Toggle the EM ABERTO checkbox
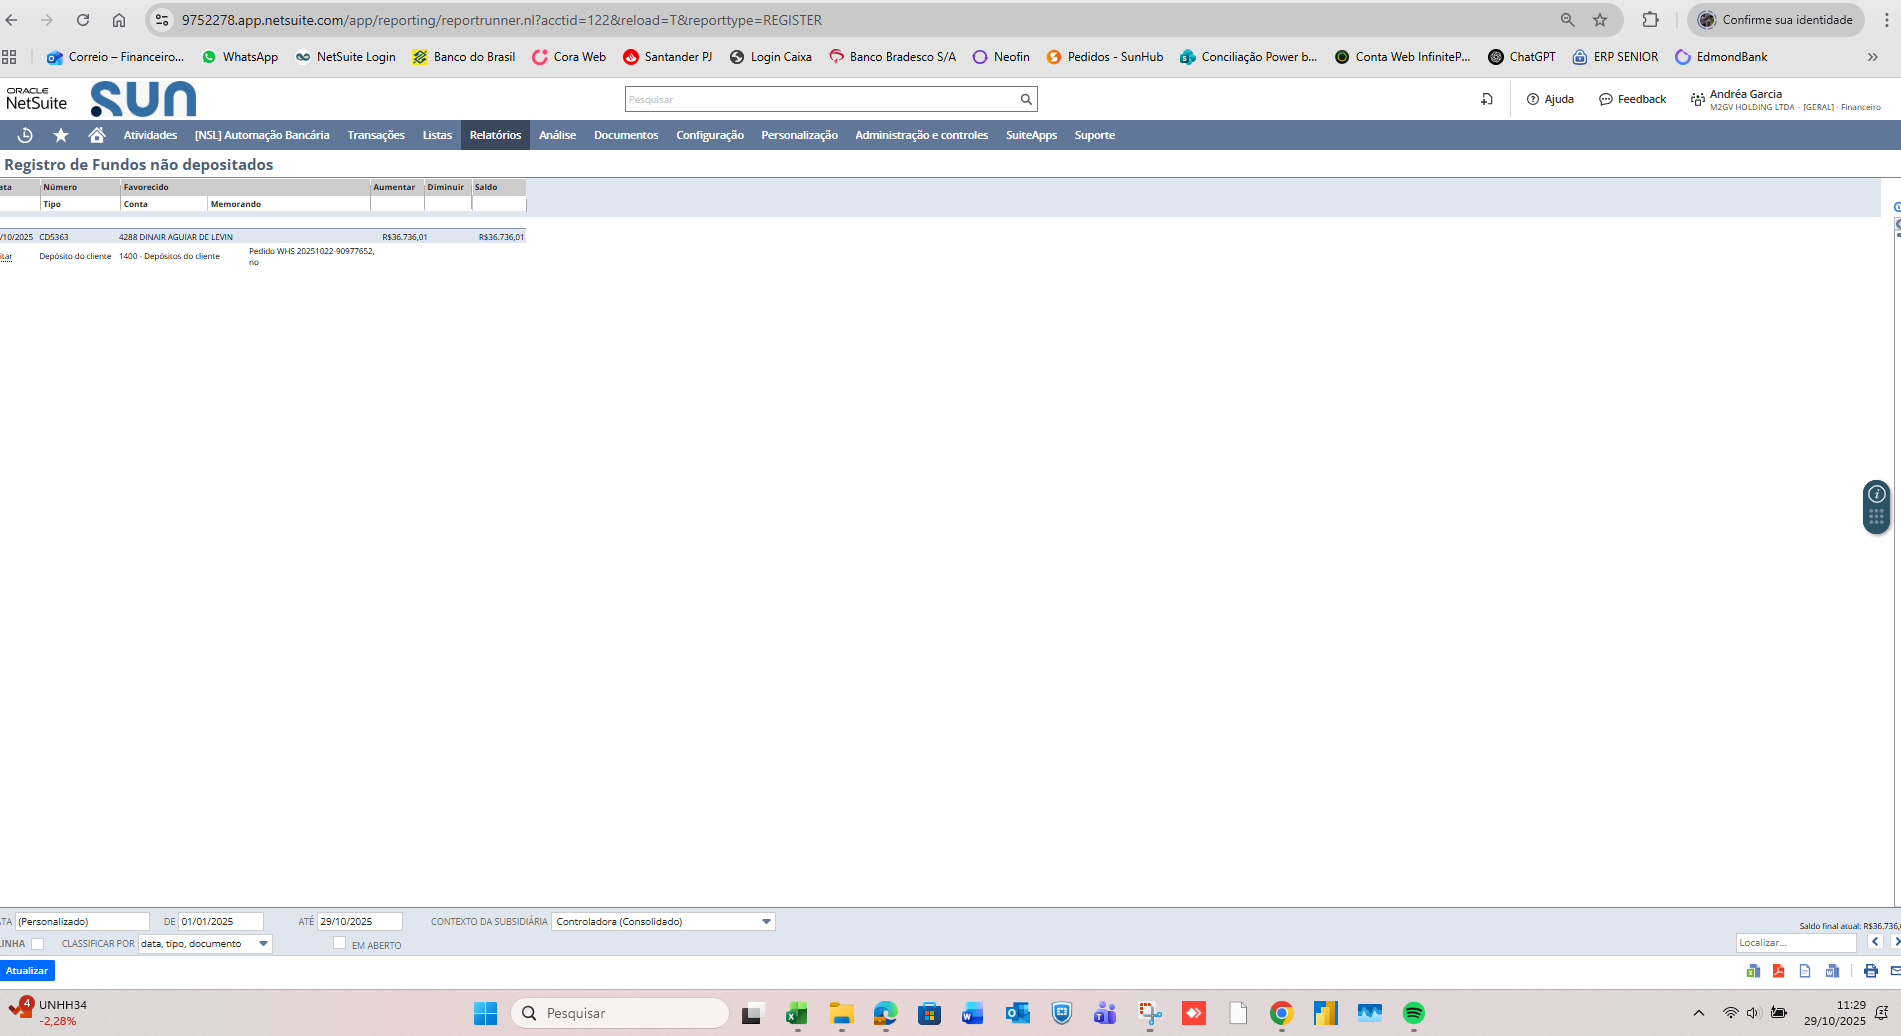Screen dimensions: 1901x1036 coord(340,943)
